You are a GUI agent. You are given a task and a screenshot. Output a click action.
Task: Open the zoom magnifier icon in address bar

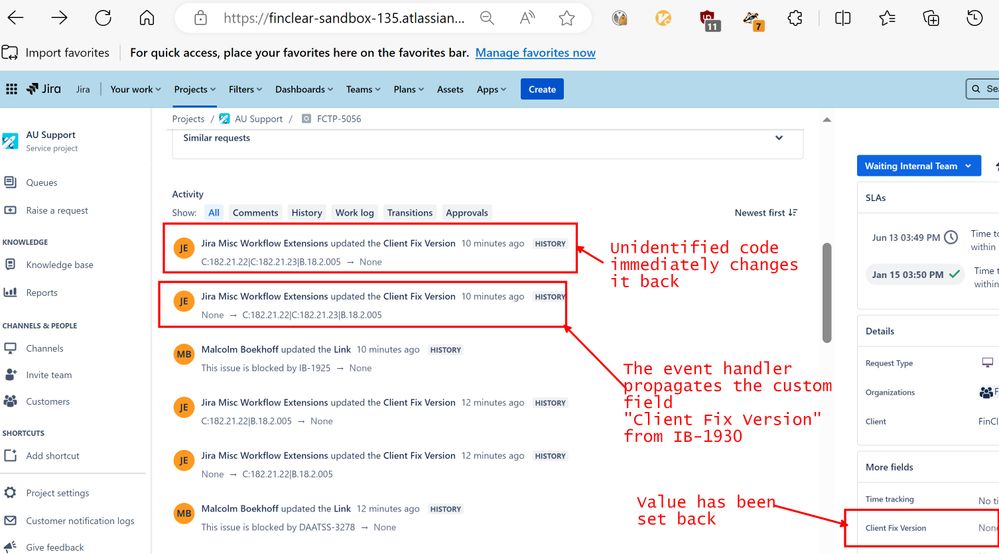487,18
